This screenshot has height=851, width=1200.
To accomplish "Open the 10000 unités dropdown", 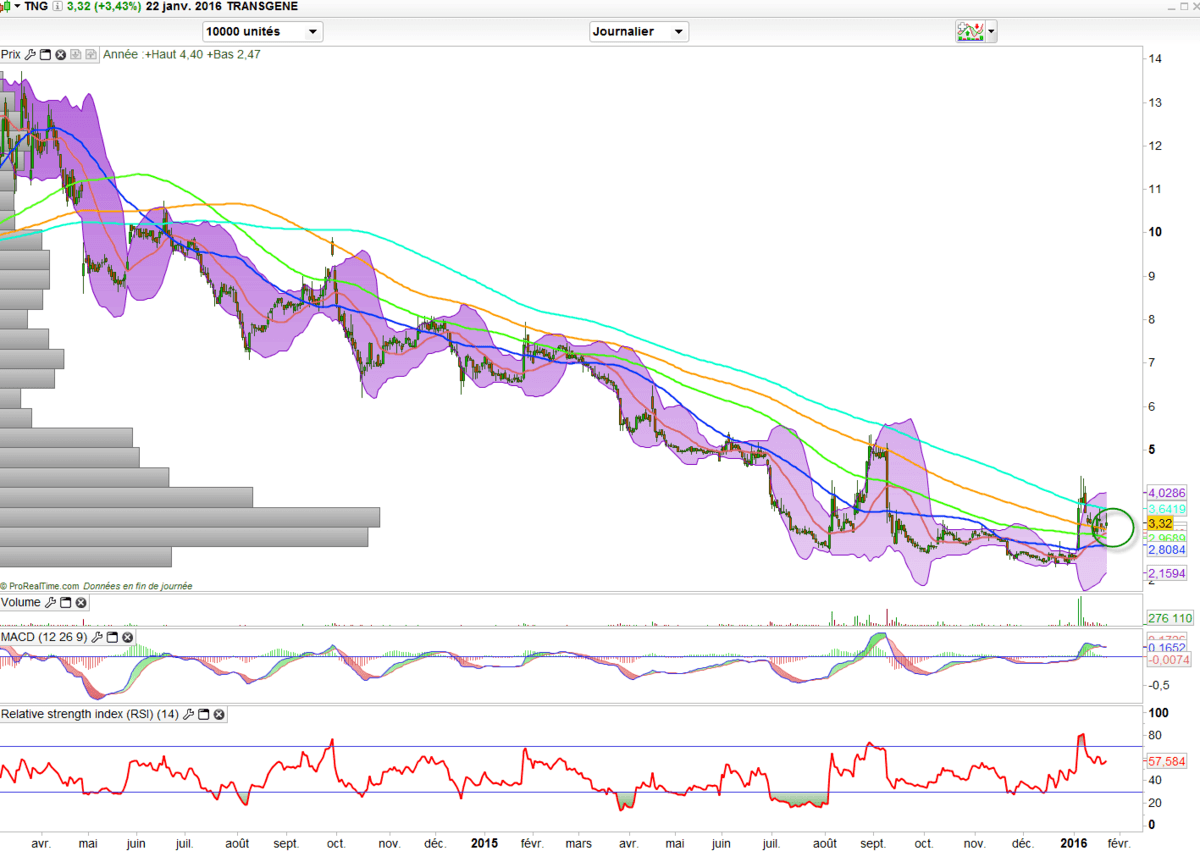I will tap(262, 31).
